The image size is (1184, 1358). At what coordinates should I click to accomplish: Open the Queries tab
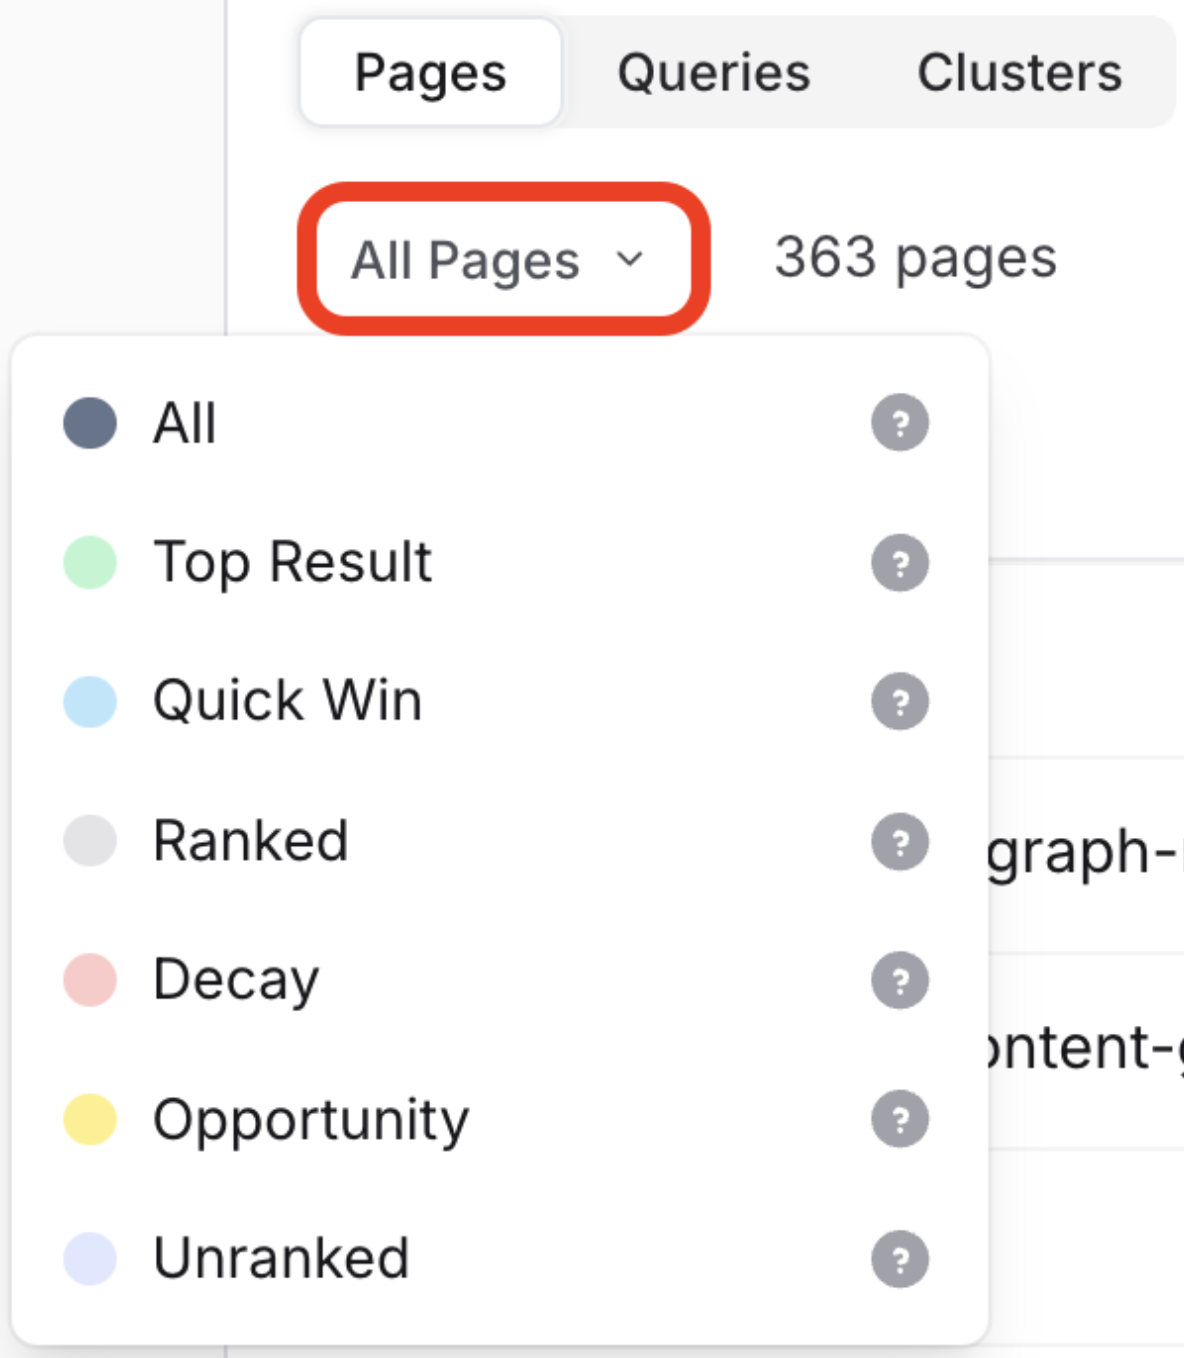[713, 73]
